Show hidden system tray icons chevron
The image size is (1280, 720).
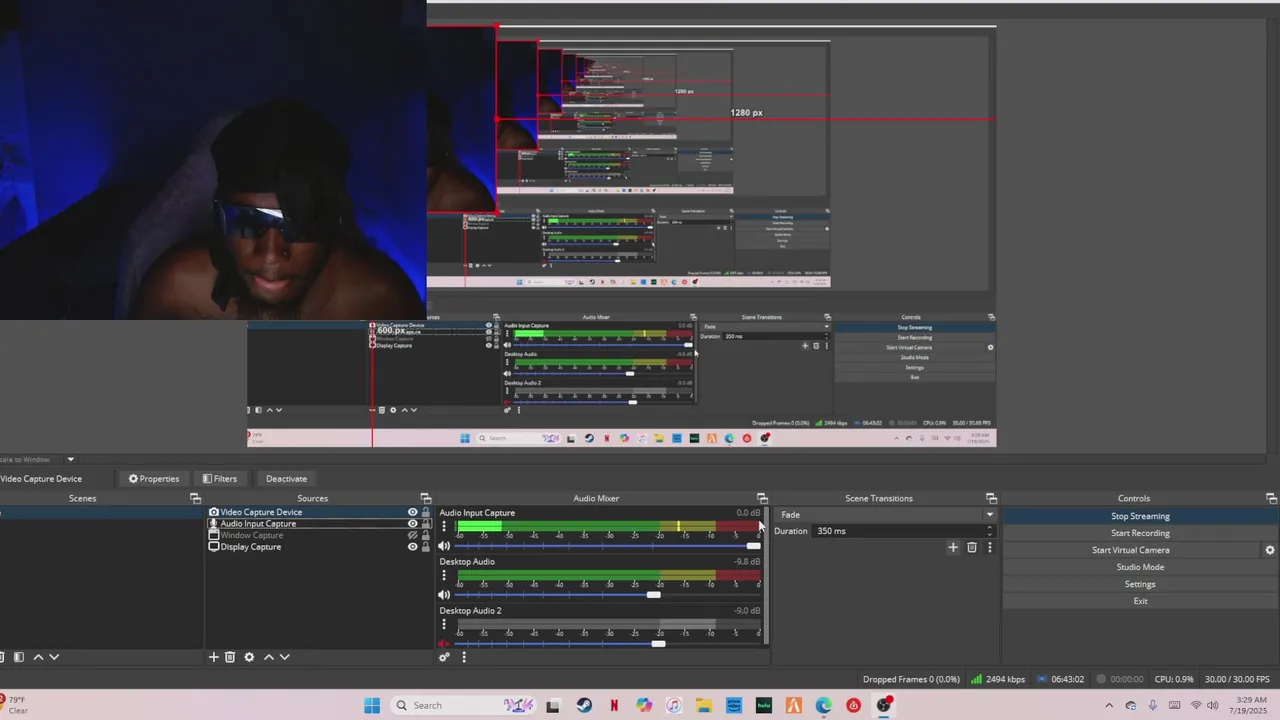1110,705
